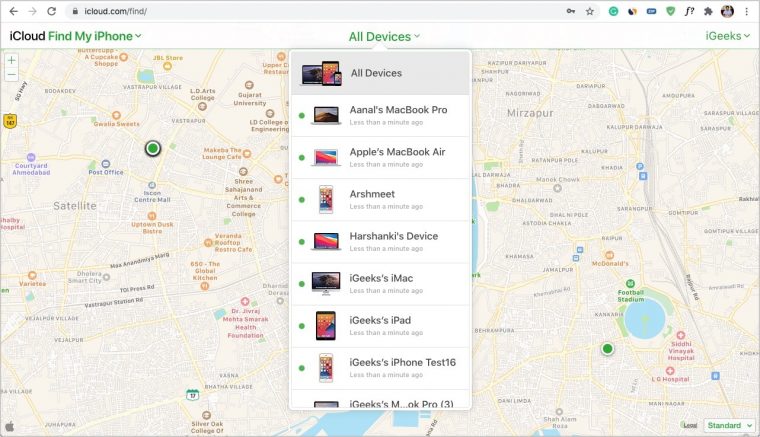Select All Devices in the list

click(x=380, y=73)
